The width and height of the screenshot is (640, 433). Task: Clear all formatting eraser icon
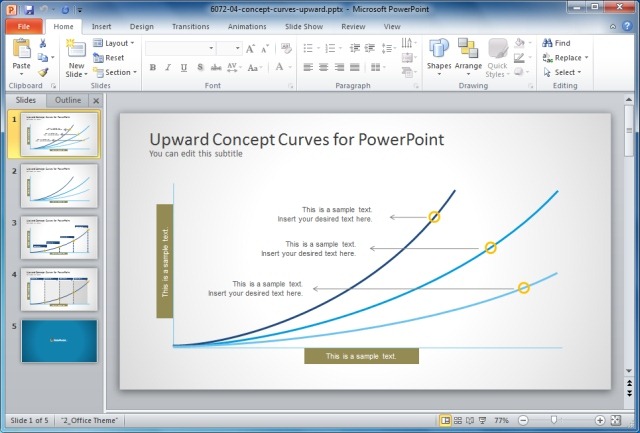click(x=287, y=49)
